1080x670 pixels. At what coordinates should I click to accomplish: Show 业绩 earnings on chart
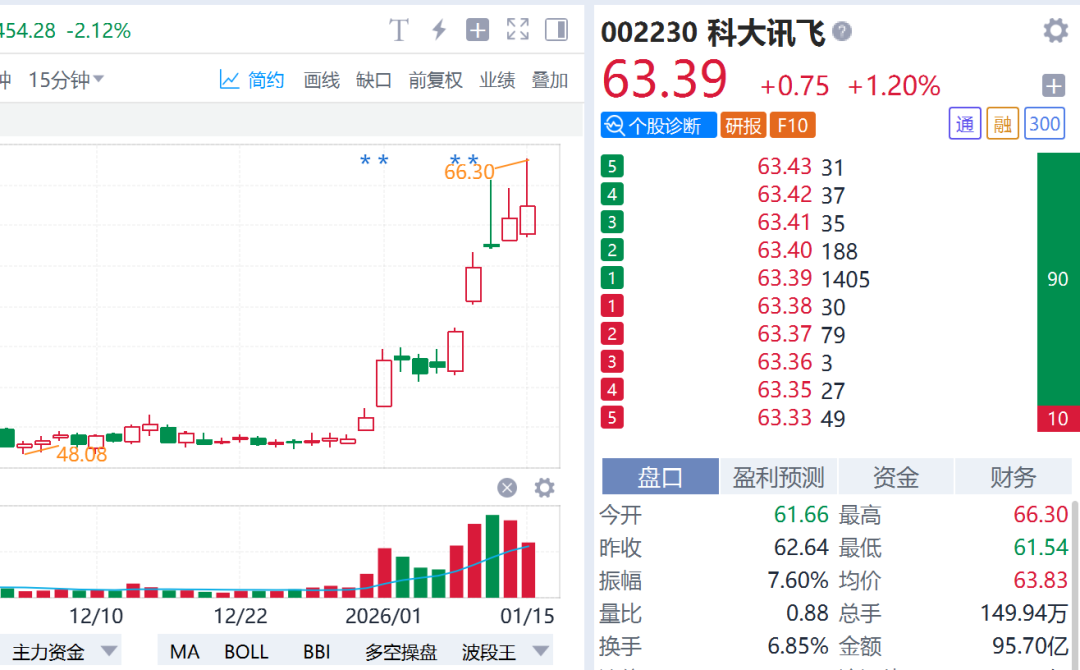pos(497,80)
